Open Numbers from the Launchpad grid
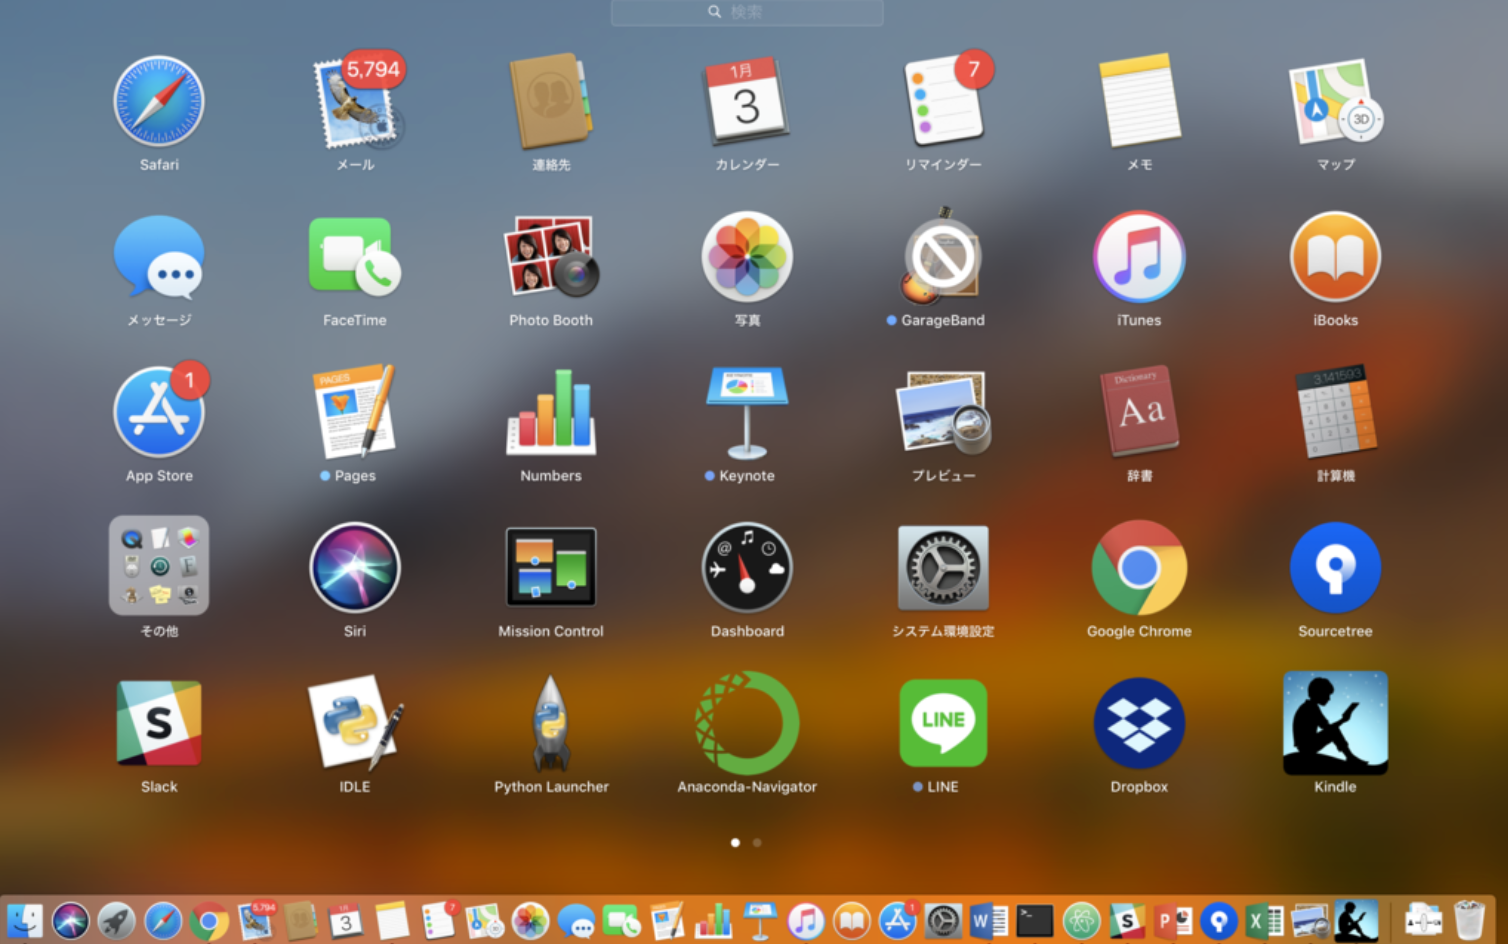Screen dimensions: 1508x944 coord(551,412)
